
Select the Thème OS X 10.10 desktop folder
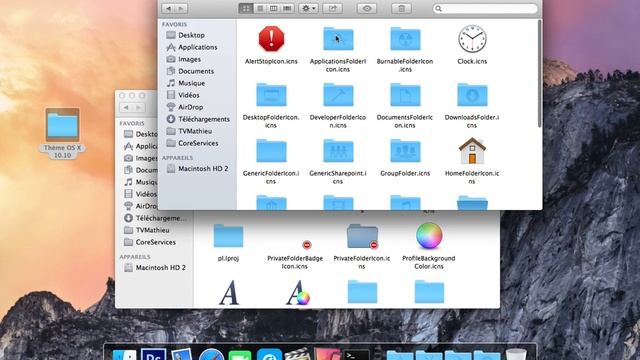[62, 125]
